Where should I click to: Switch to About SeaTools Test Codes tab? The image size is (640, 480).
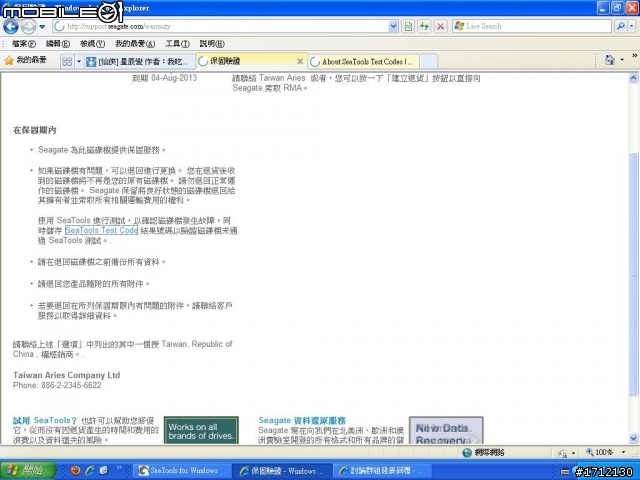(x=363, y=62)
